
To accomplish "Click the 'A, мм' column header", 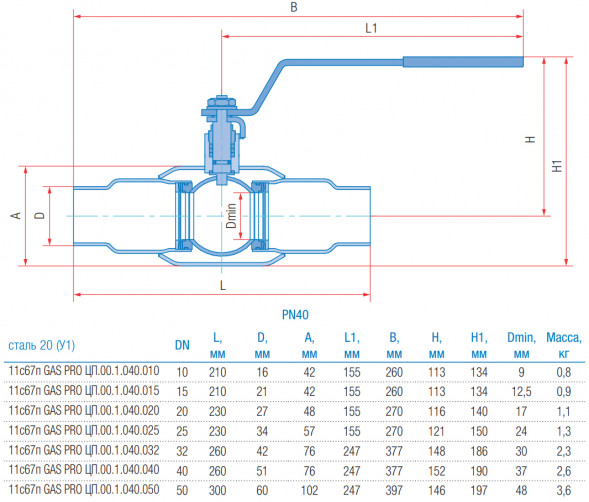I will tap(310, 345).
